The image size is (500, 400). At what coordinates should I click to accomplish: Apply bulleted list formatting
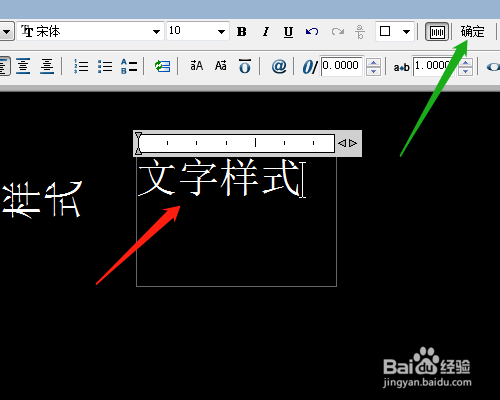click(x=105, y=66)
